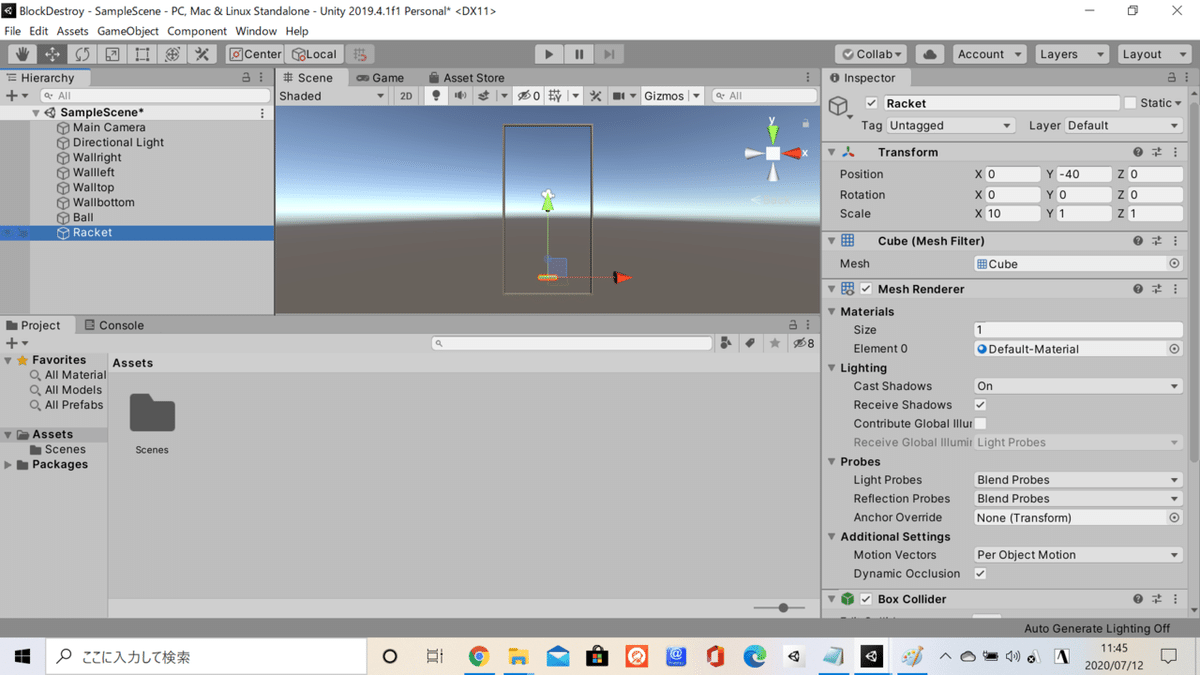The image size is (1200, 675).
Task: Select the Rect tool
Action: tap(142, 54)
